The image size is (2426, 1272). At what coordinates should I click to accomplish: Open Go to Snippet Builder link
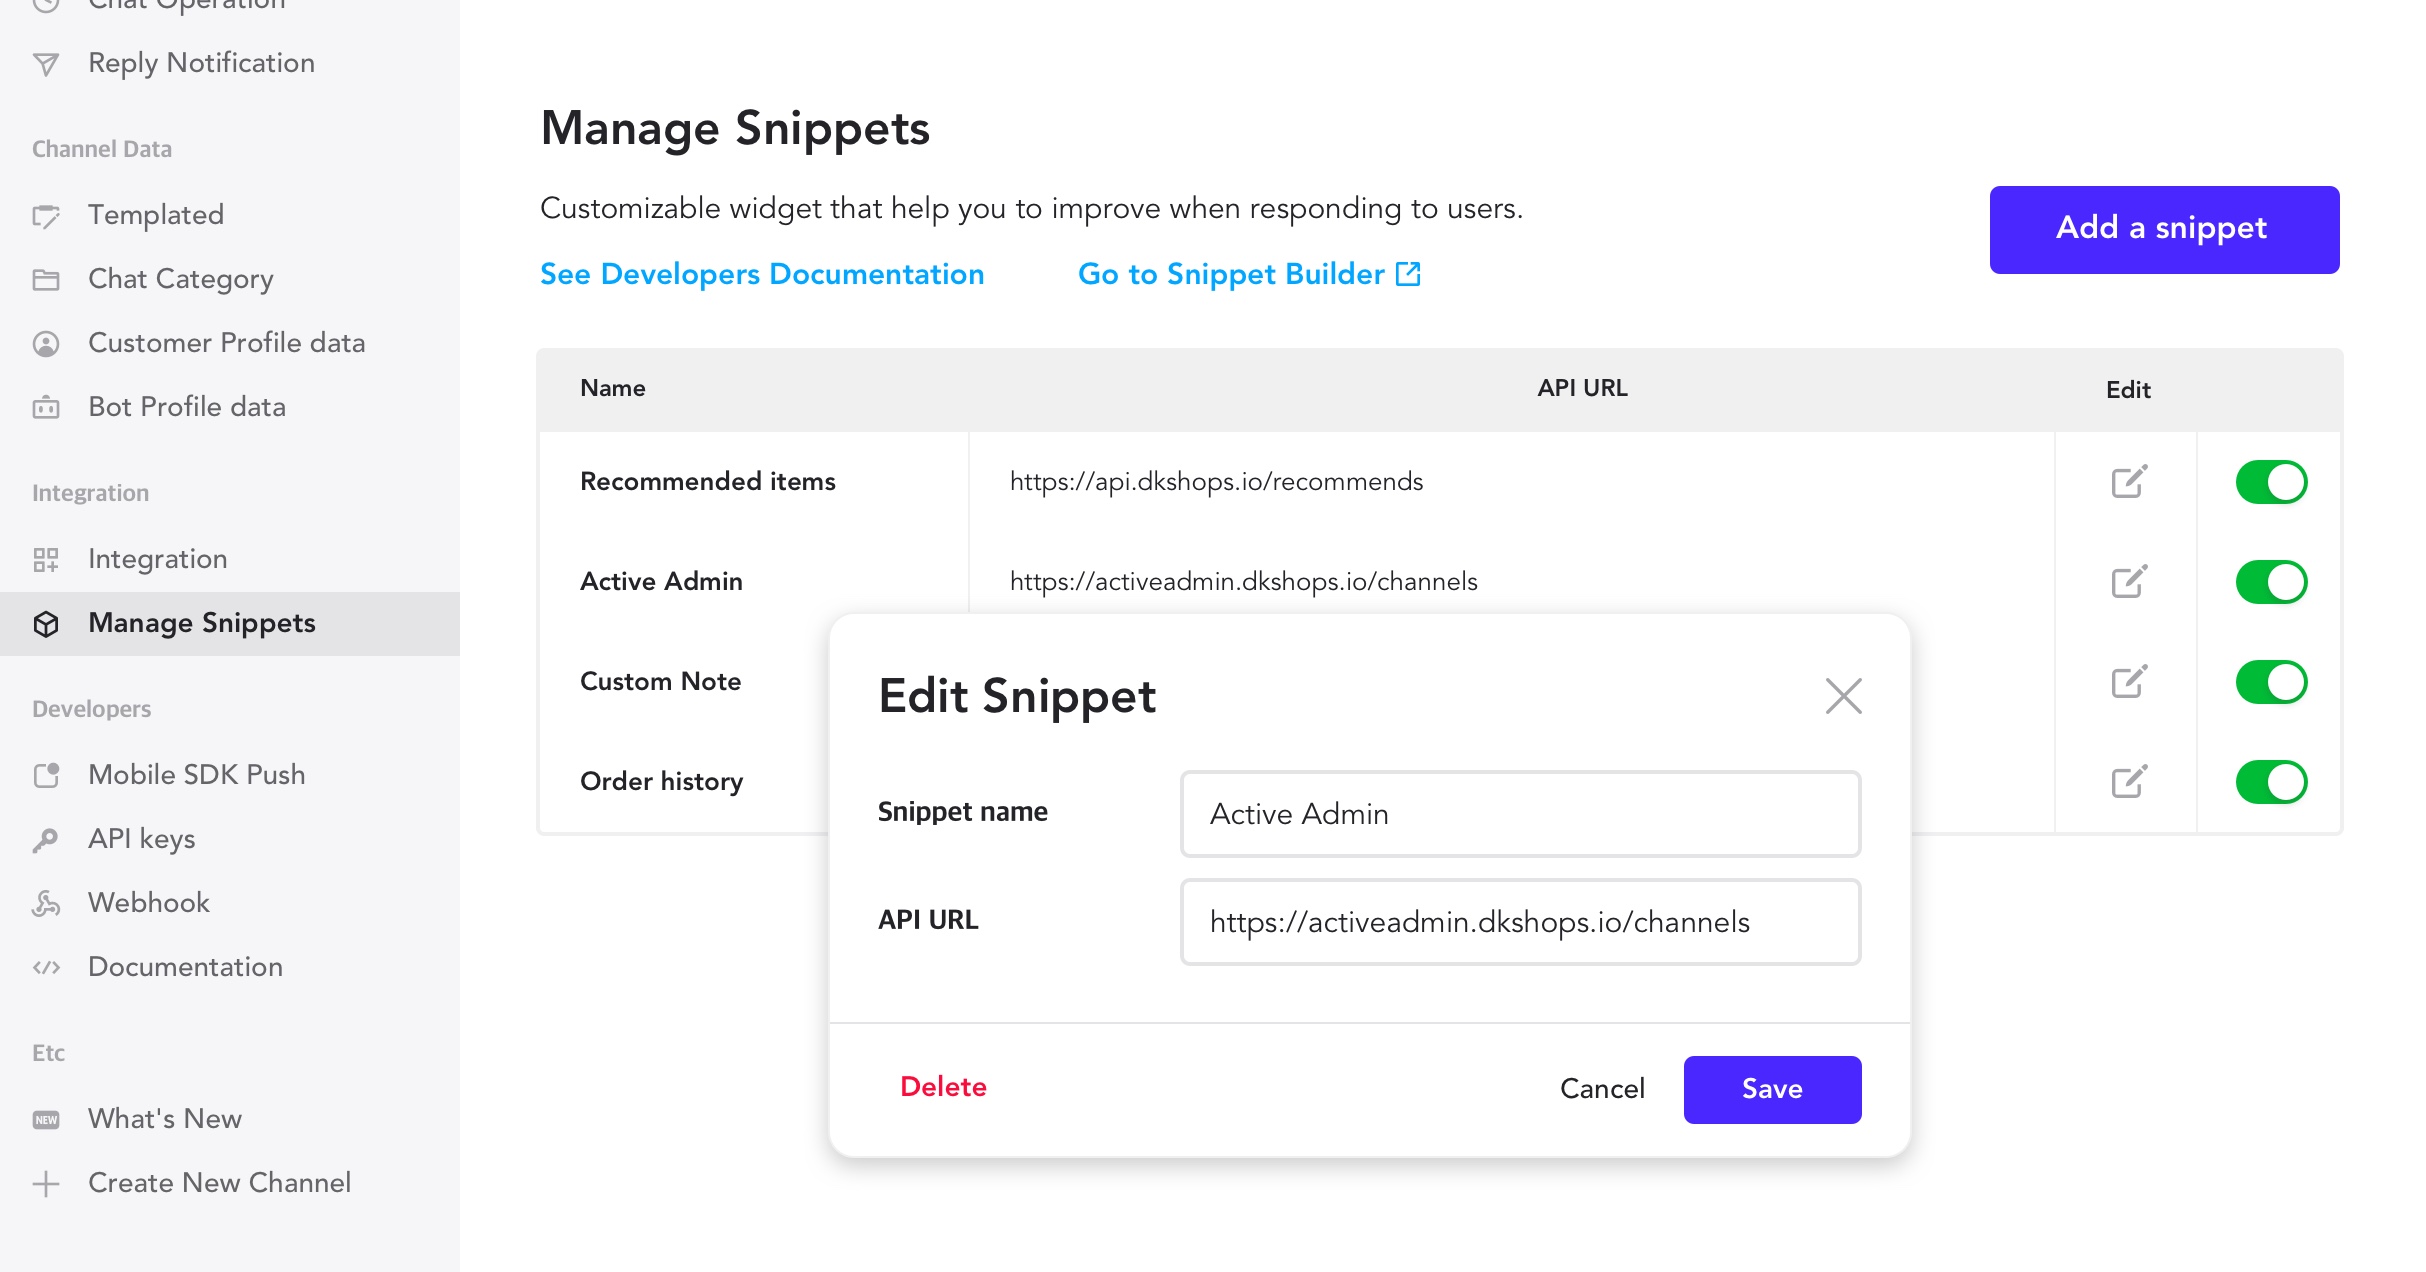point(1248,274)
